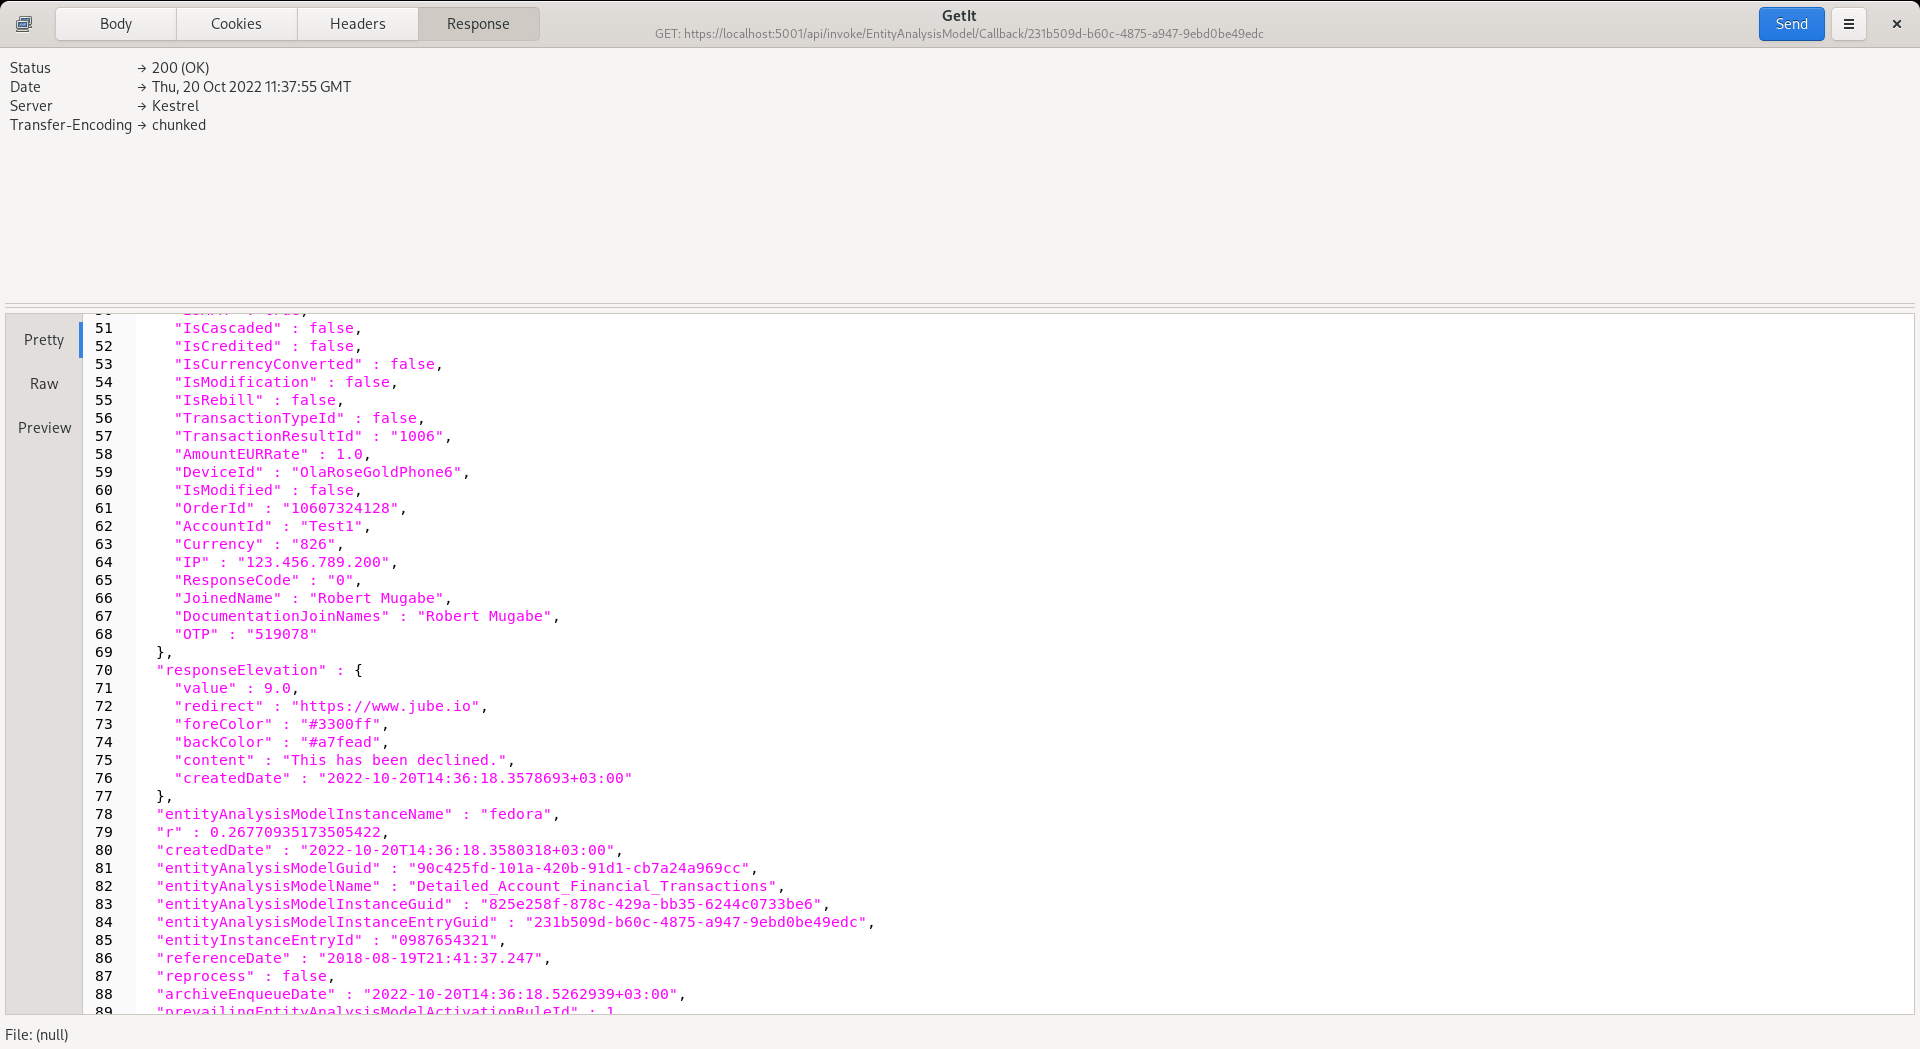
Task: Click the "r" value 0.26770935173505422
Action: click(295, 832)
